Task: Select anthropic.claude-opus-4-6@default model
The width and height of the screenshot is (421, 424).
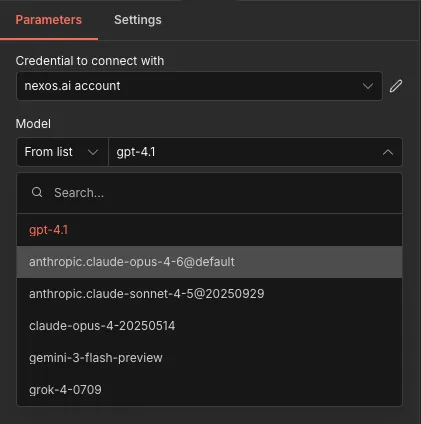Action: pos(209,262)
